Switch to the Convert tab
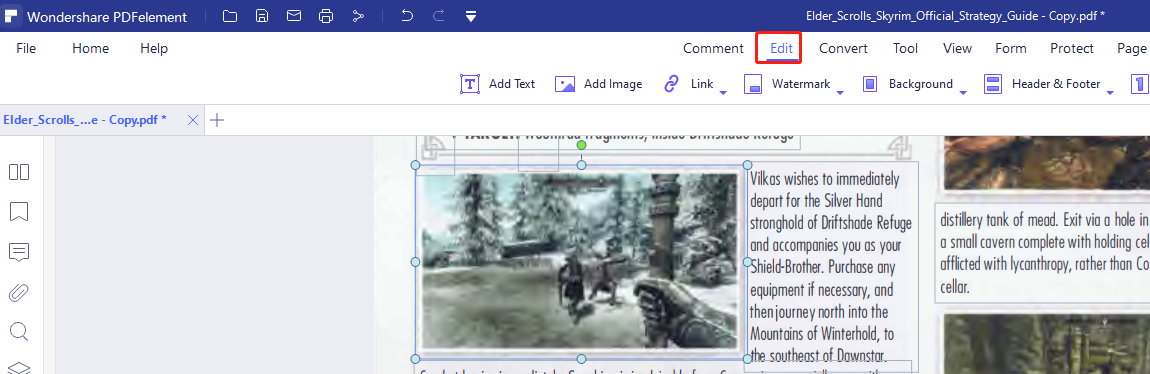The height and width of the screenshot is (374, 1150). (x=843, y=48)
